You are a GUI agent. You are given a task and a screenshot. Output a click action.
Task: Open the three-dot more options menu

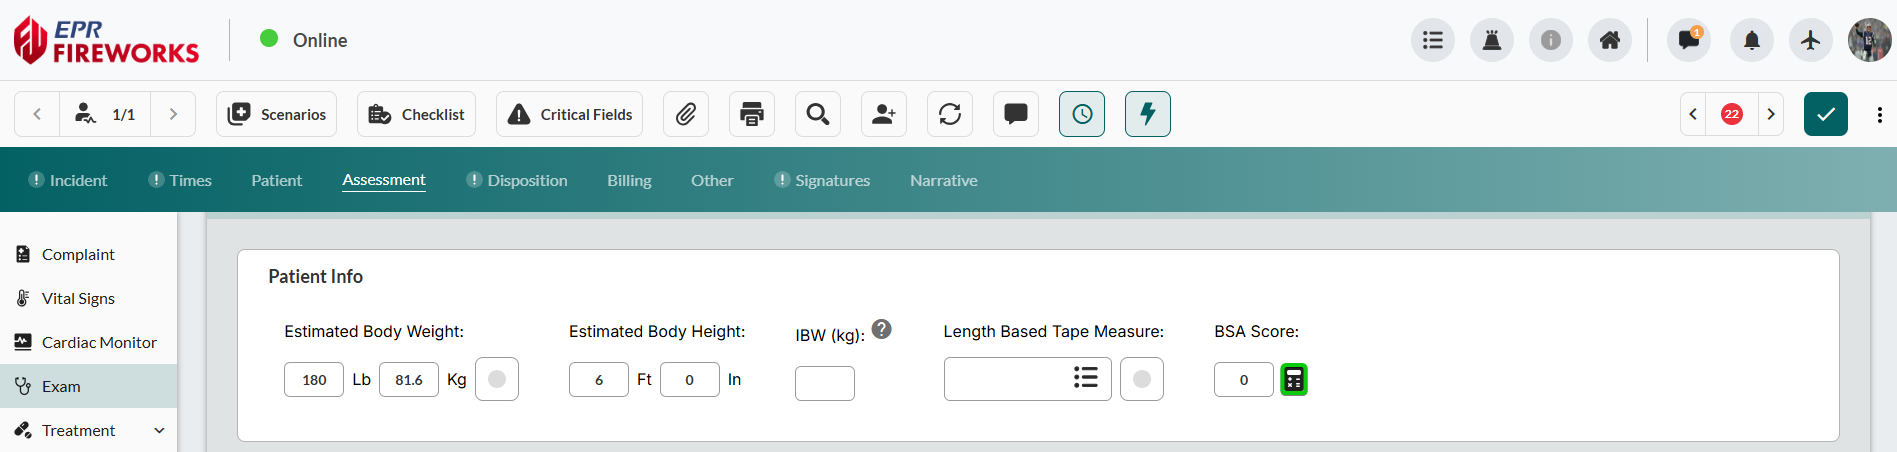point(1880,114)
